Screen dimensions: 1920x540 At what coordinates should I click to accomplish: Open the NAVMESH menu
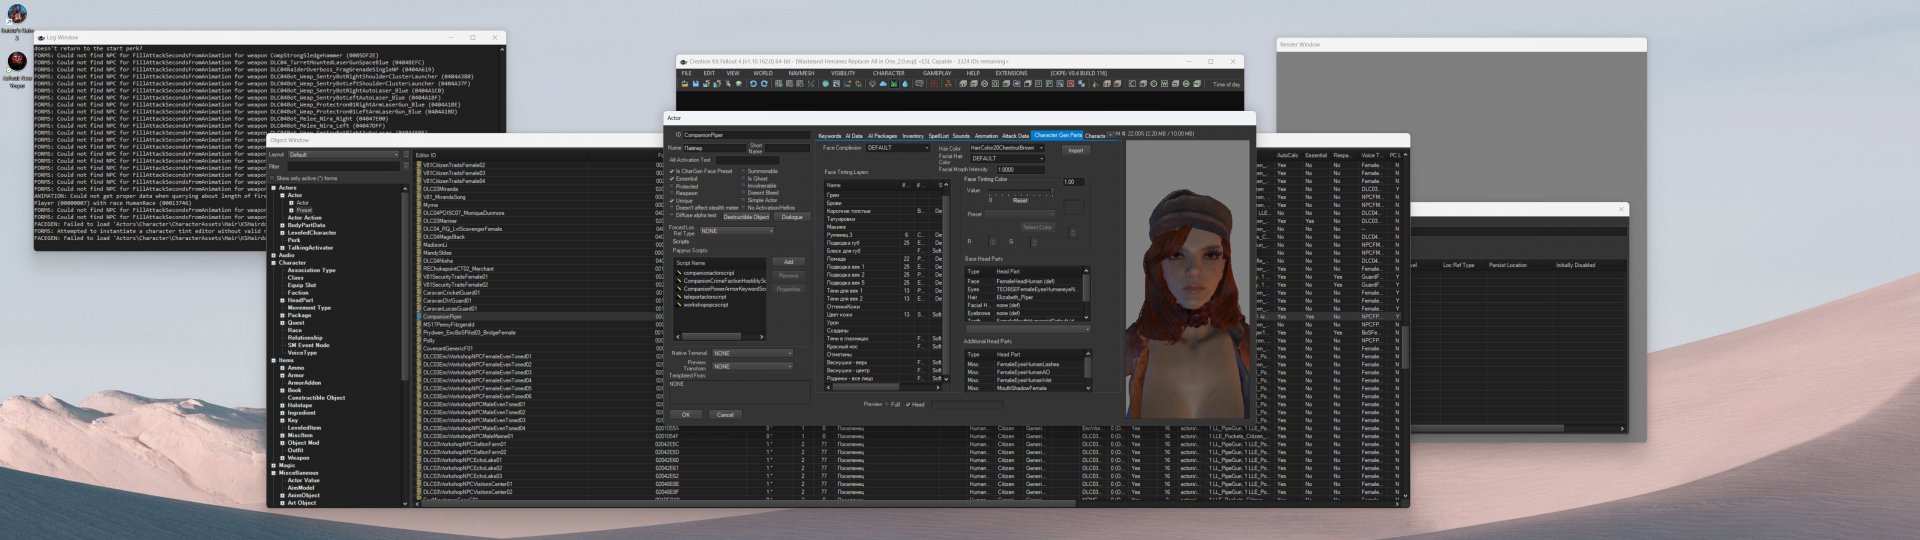tap(801, 73)
